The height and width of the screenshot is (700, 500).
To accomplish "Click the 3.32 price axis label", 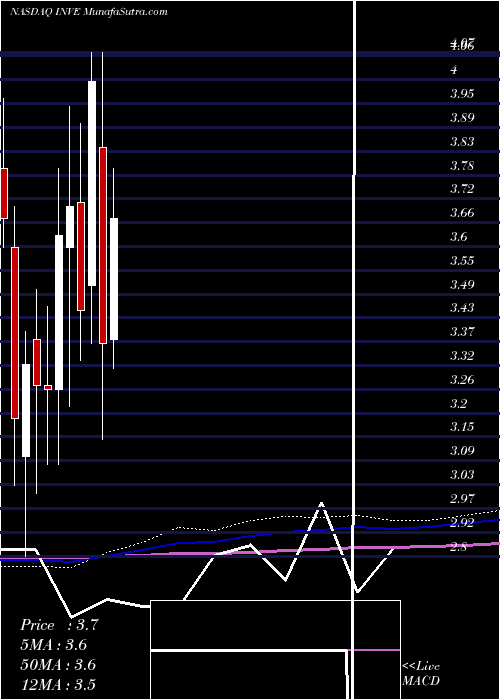I will tap(461, 356).
